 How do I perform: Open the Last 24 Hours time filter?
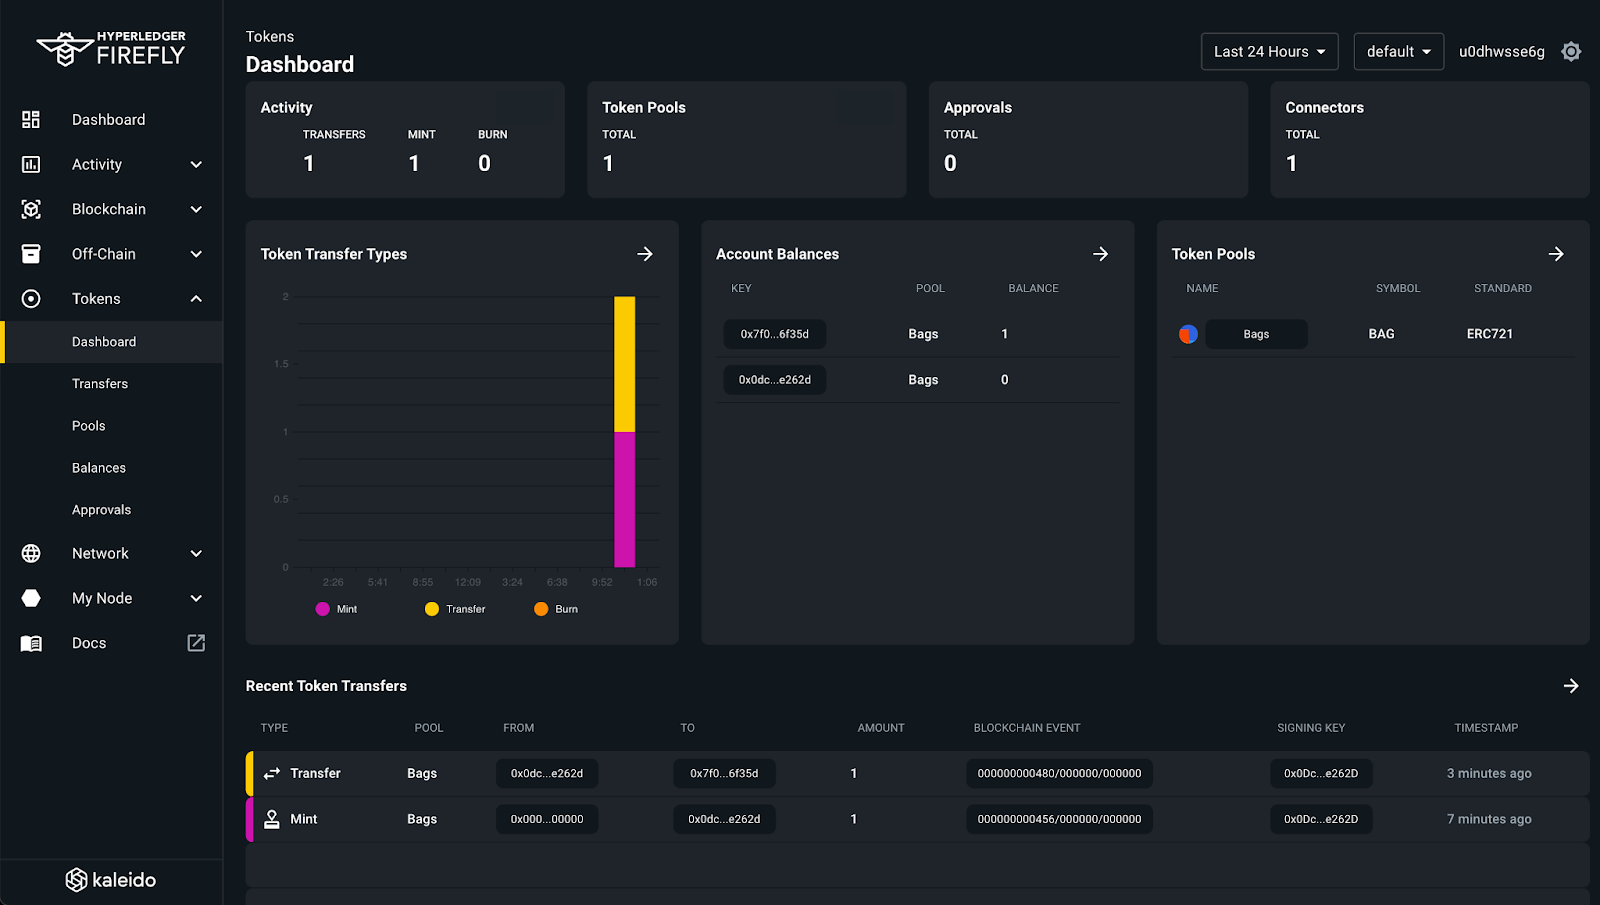point(1268,51)
